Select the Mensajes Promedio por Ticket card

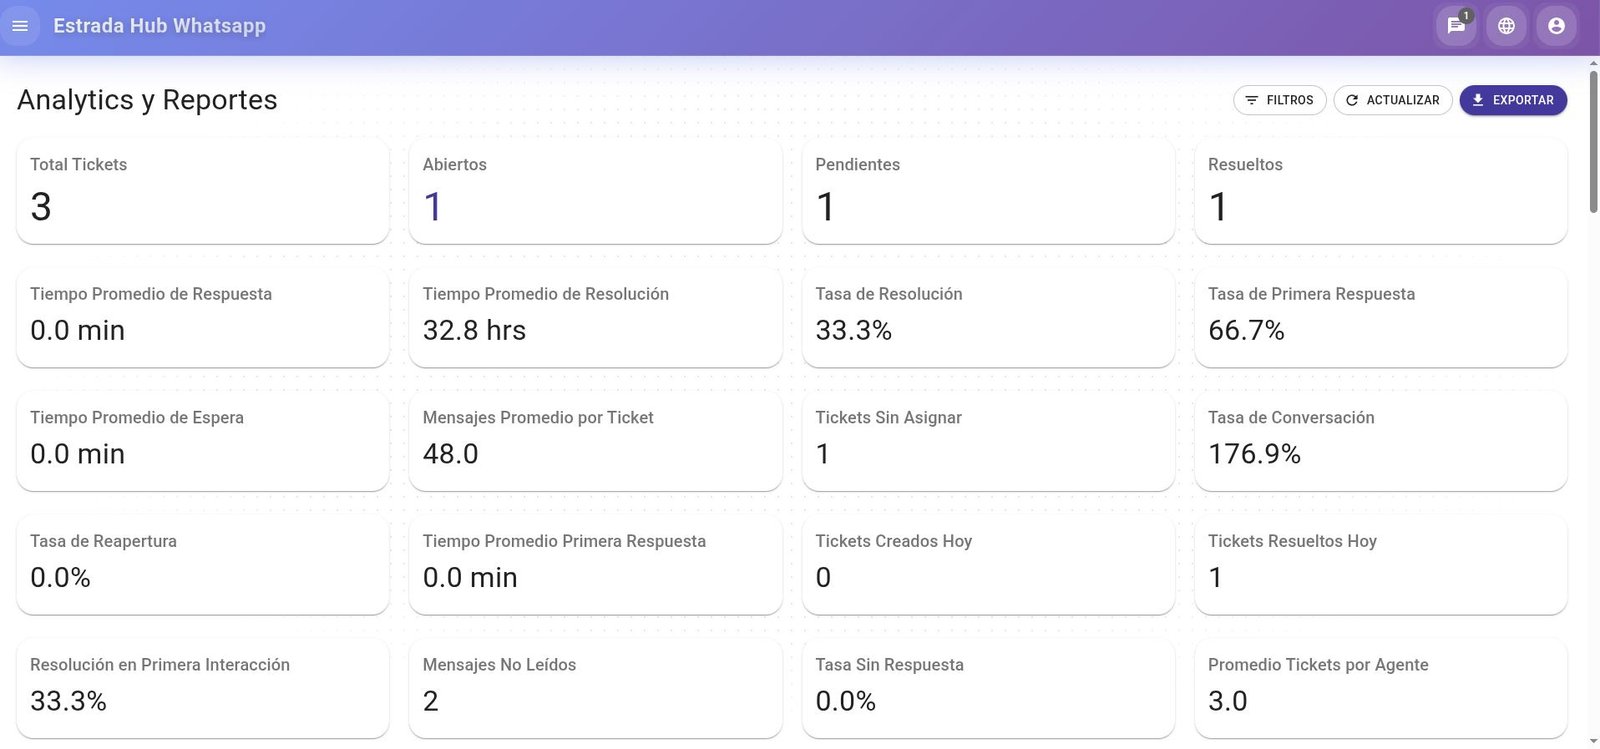pos(595,440)
